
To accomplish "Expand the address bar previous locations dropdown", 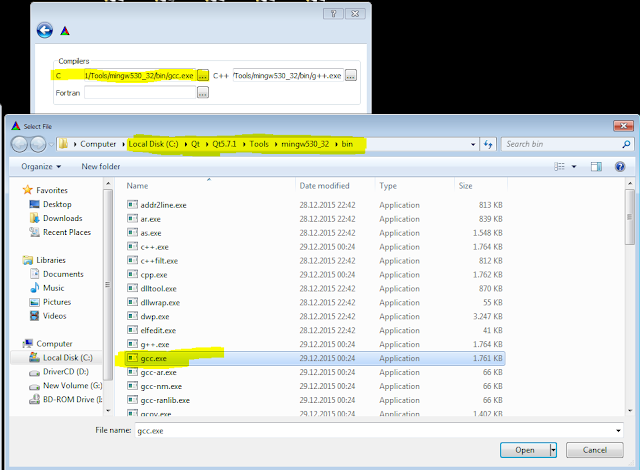I will [x=473, y=144].
